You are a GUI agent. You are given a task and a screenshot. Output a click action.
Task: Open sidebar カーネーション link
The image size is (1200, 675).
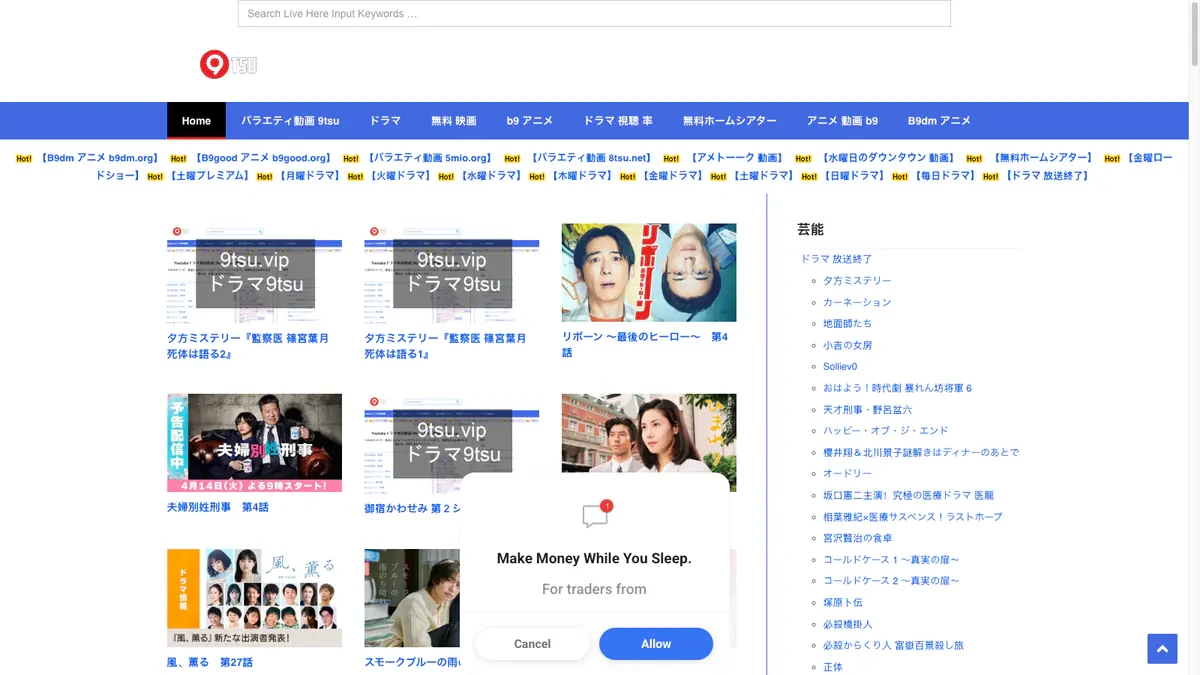coord(857,302)
